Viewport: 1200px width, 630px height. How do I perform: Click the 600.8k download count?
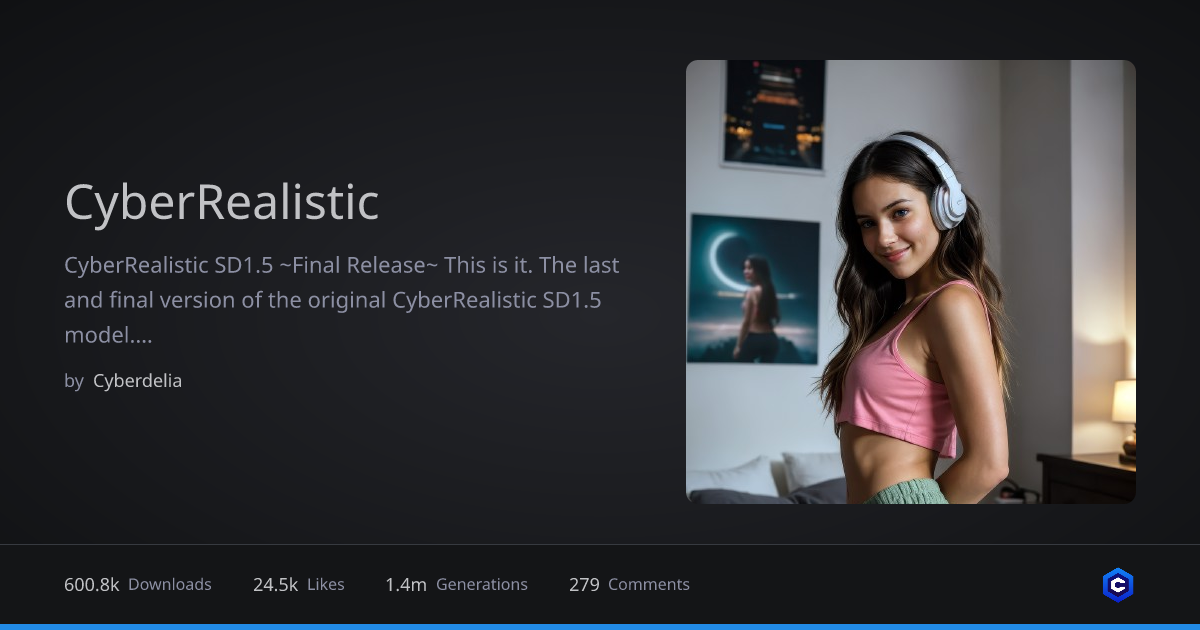[91, 585]
